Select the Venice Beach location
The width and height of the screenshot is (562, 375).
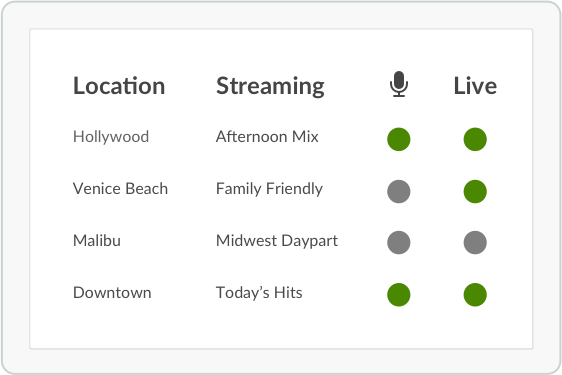tap(120, 189)
